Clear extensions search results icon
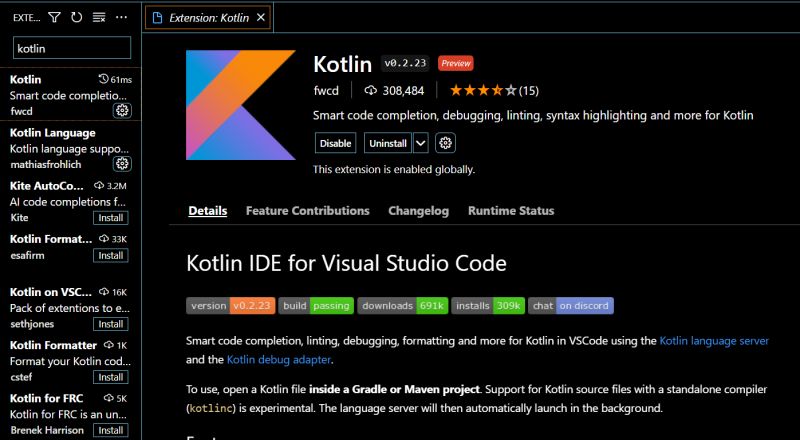This screenshot has width=800, height=440. click(98, 18)
